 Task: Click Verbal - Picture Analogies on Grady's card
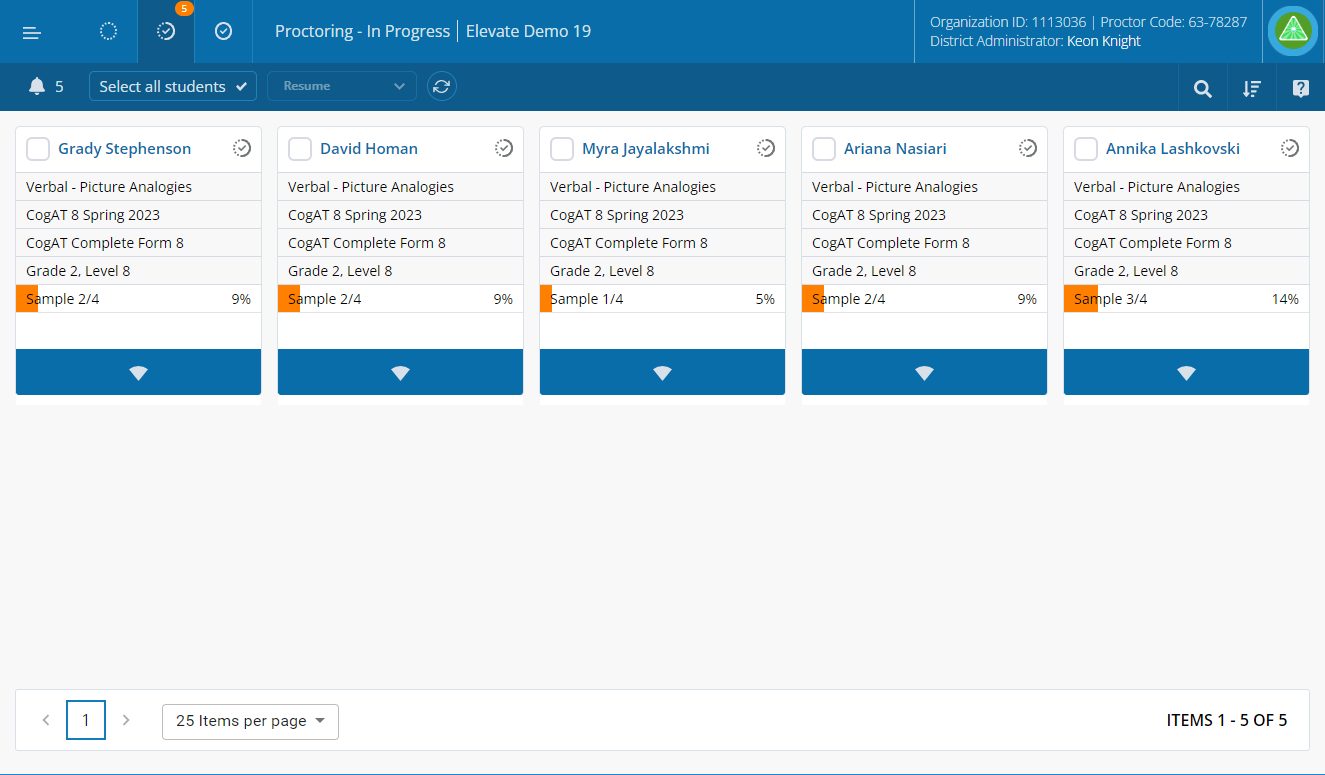click(109, 187)
